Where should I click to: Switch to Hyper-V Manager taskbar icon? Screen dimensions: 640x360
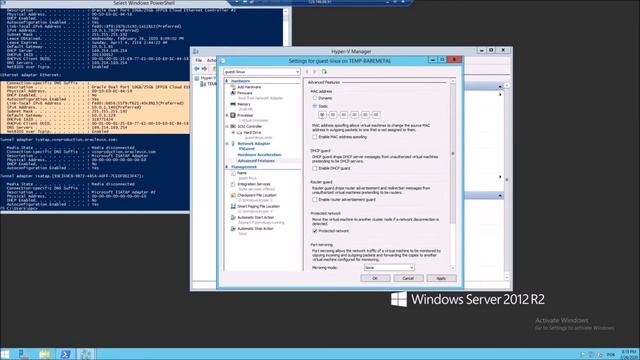click(x=86, y=354)
